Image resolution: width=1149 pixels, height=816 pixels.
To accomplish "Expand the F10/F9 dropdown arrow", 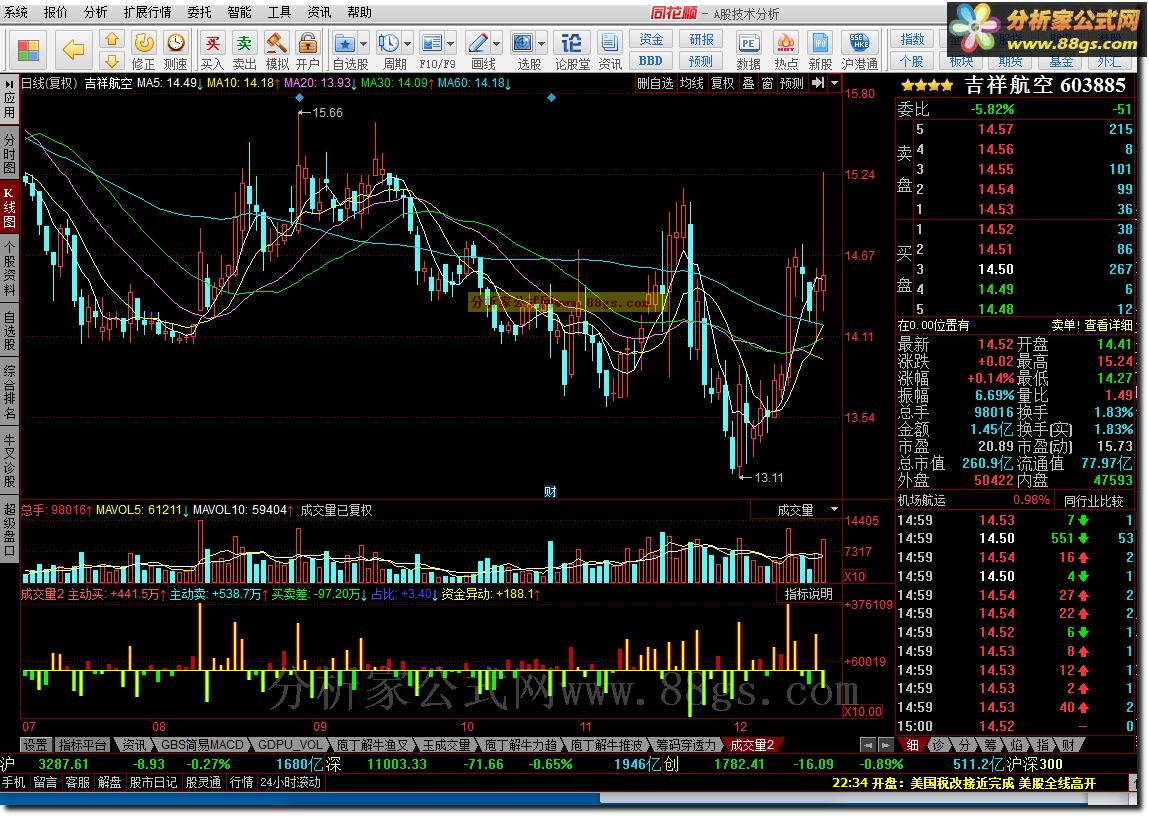I will point(451,43).
